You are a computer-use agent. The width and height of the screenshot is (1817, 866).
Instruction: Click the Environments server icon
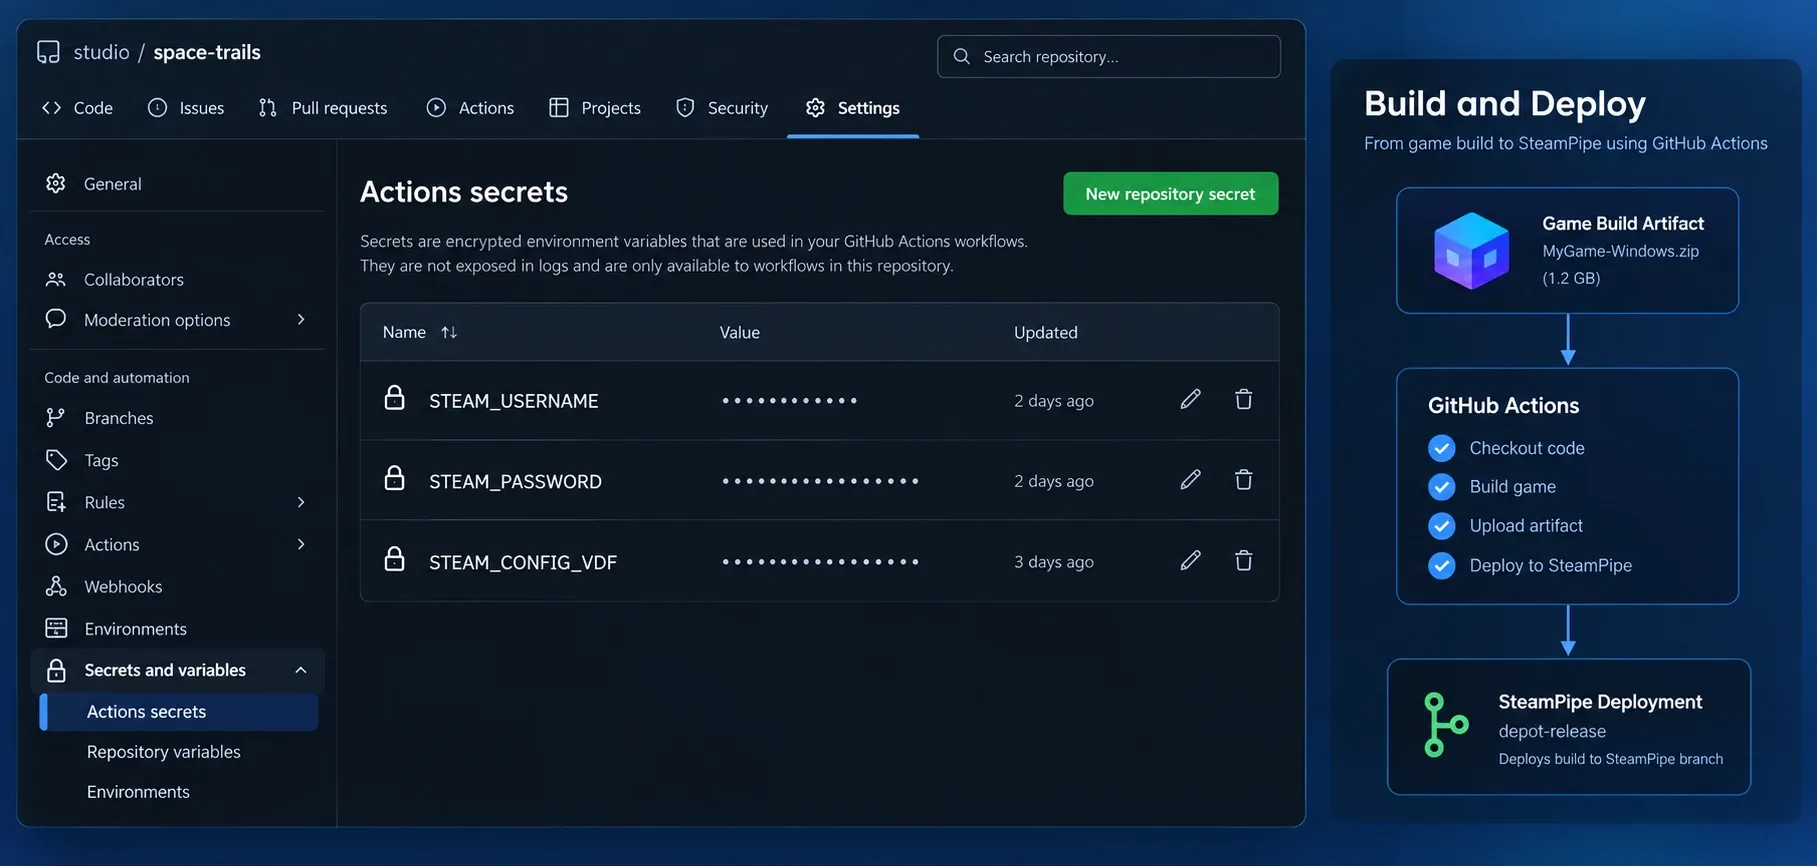pyautogui.click(x=56, y=628)
